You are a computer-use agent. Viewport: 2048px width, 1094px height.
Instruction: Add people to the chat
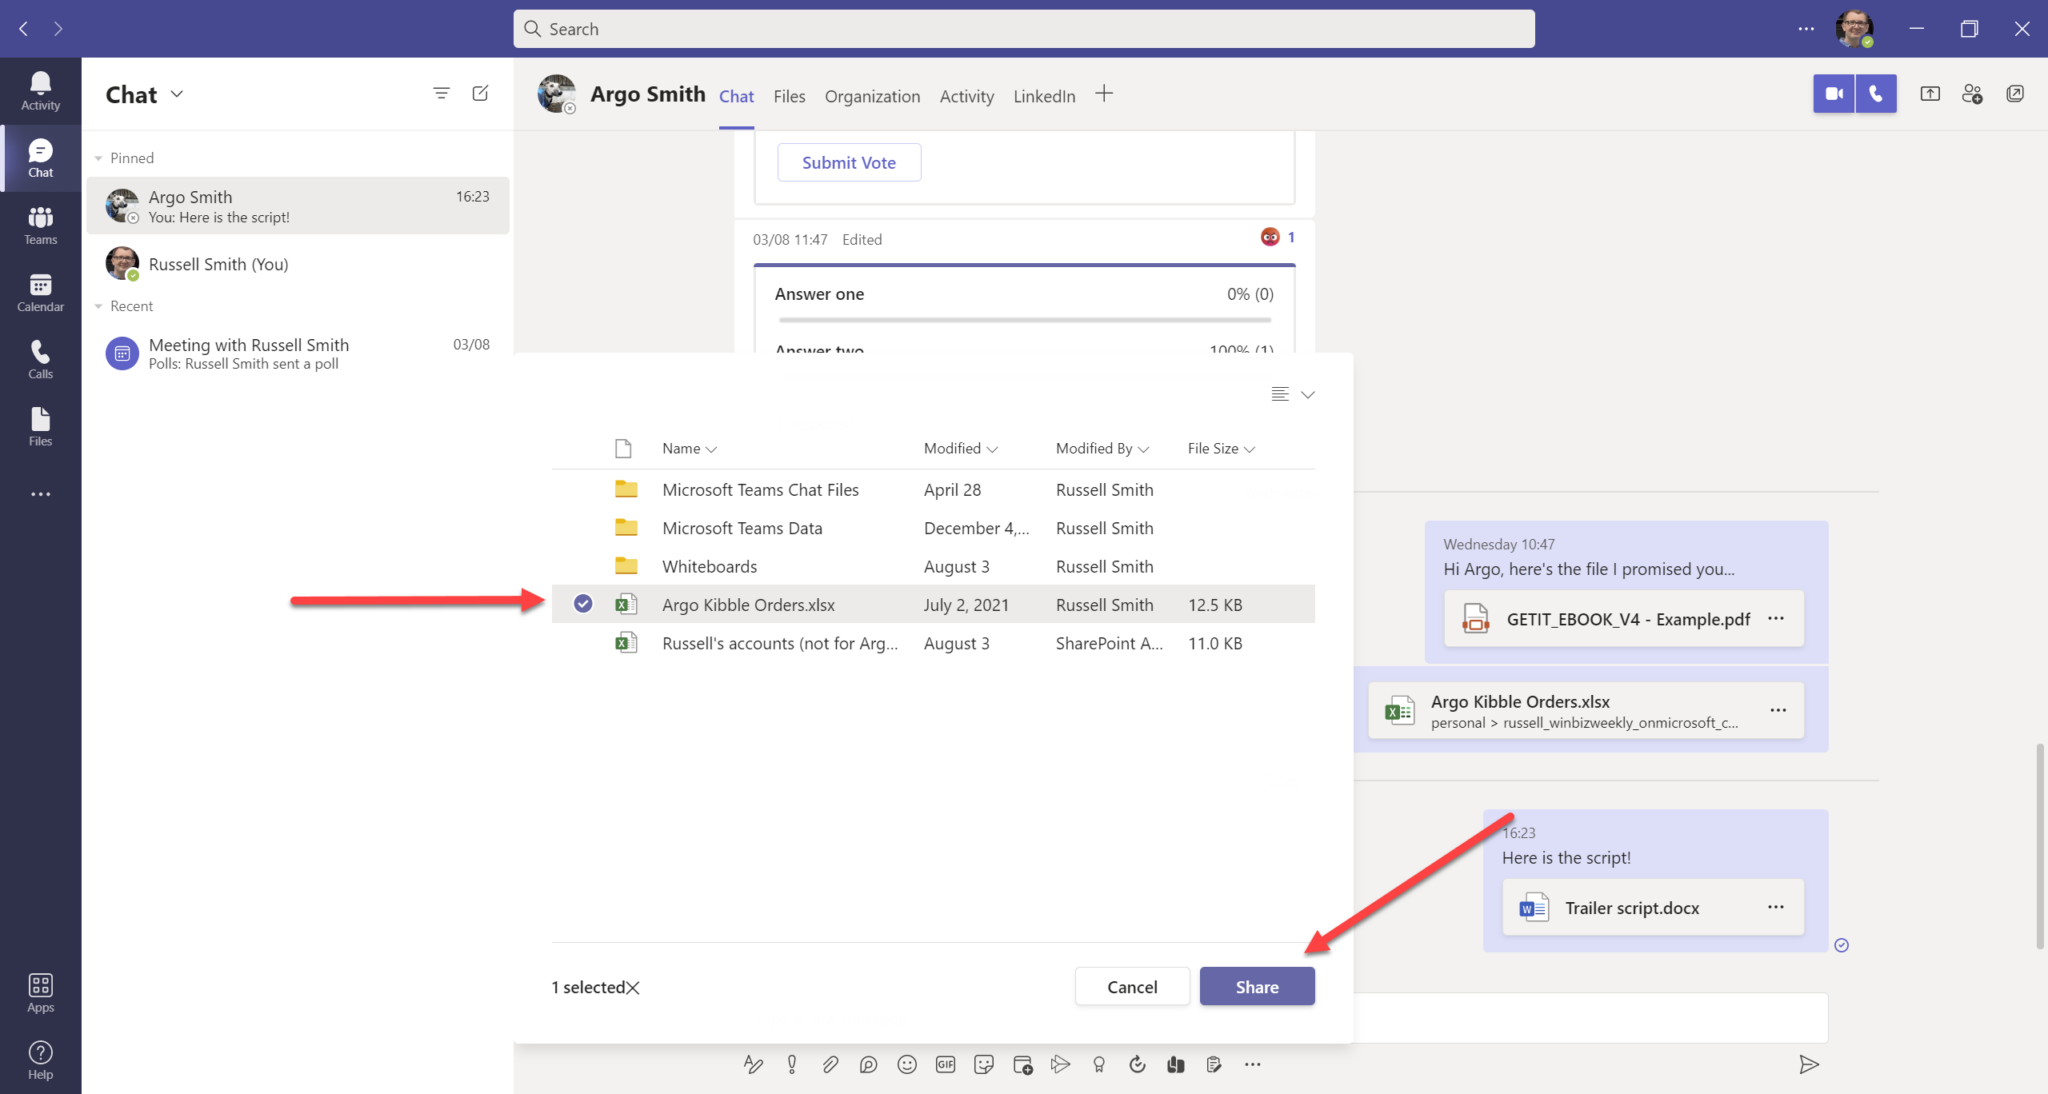click(x=1972, y=94)
